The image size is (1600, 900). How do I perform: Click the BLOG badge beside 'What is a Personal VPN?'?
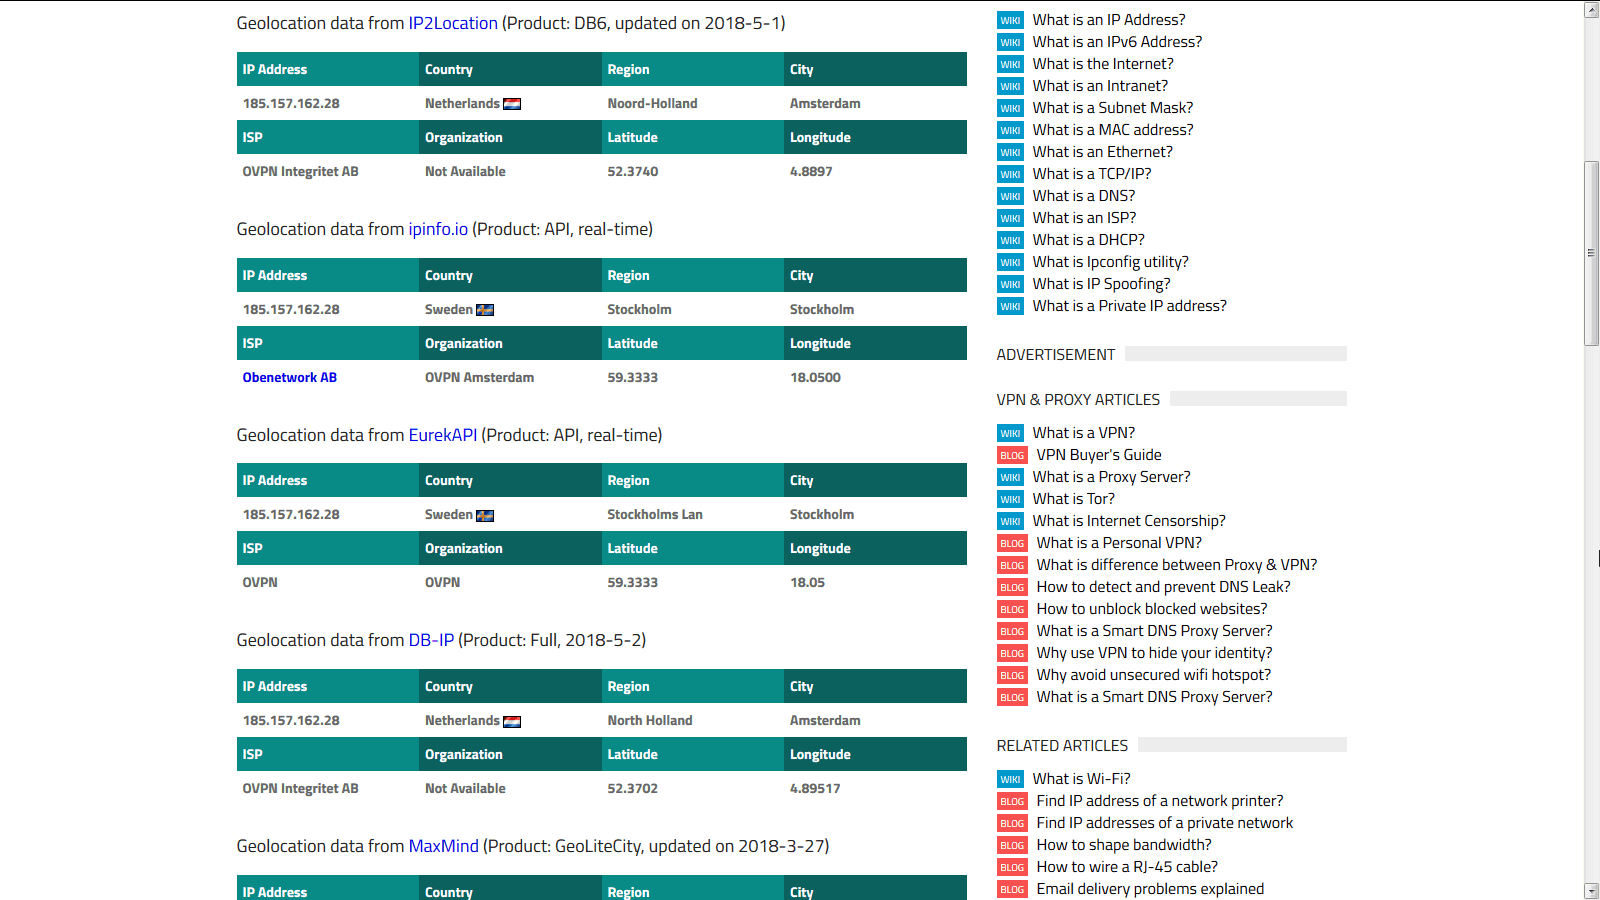[1012, 543]
